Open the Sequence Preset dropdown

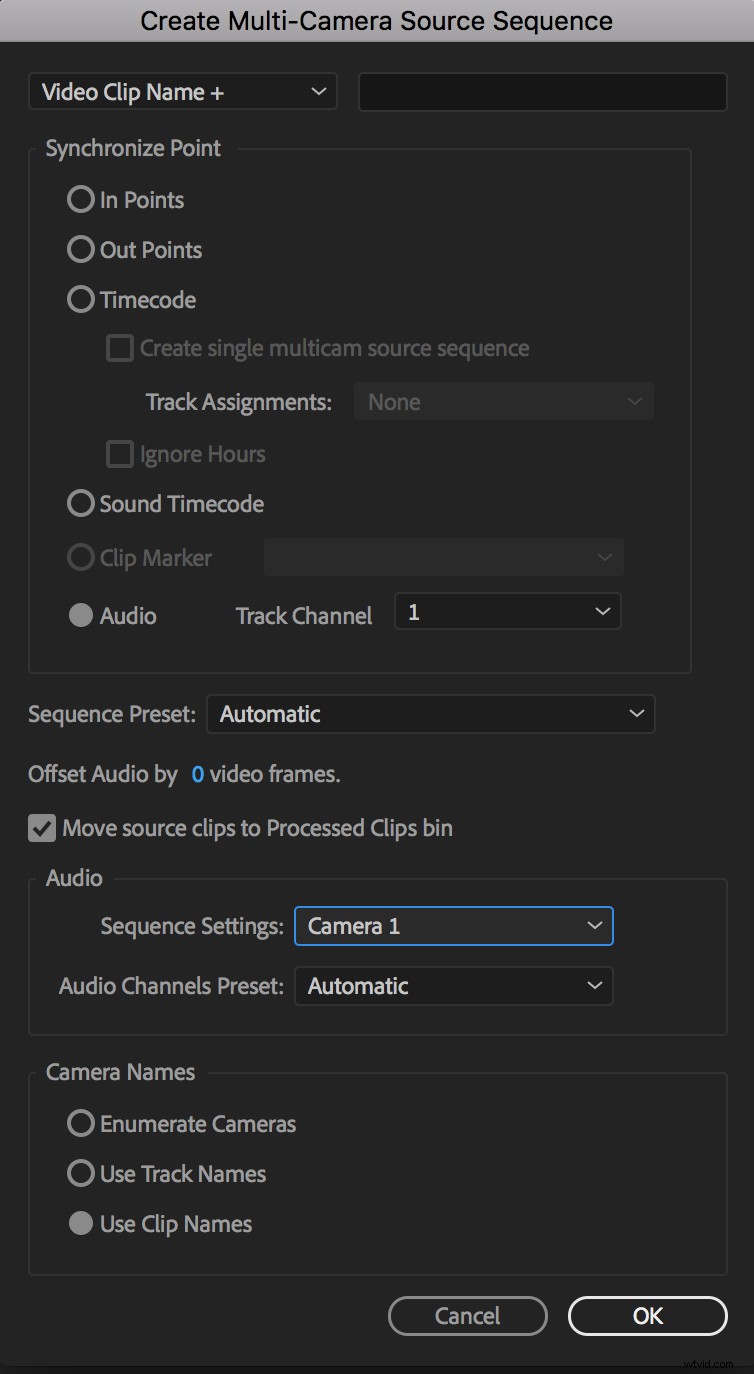point(430,714)
